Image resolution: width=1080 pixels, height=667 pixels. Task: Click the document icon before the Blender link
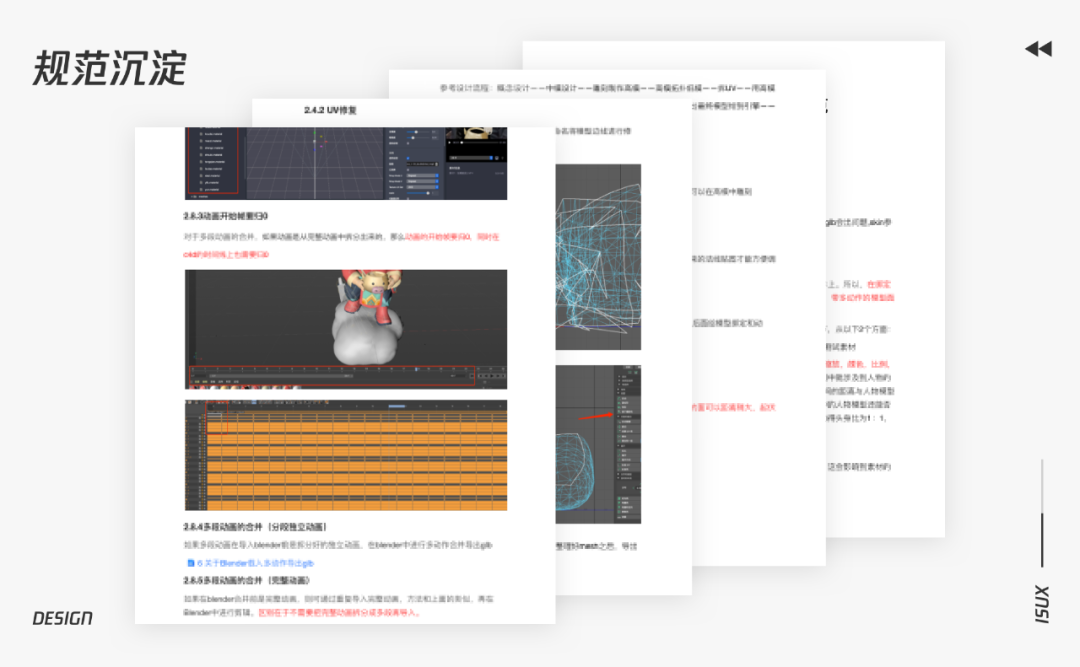(x=191, y=563)
